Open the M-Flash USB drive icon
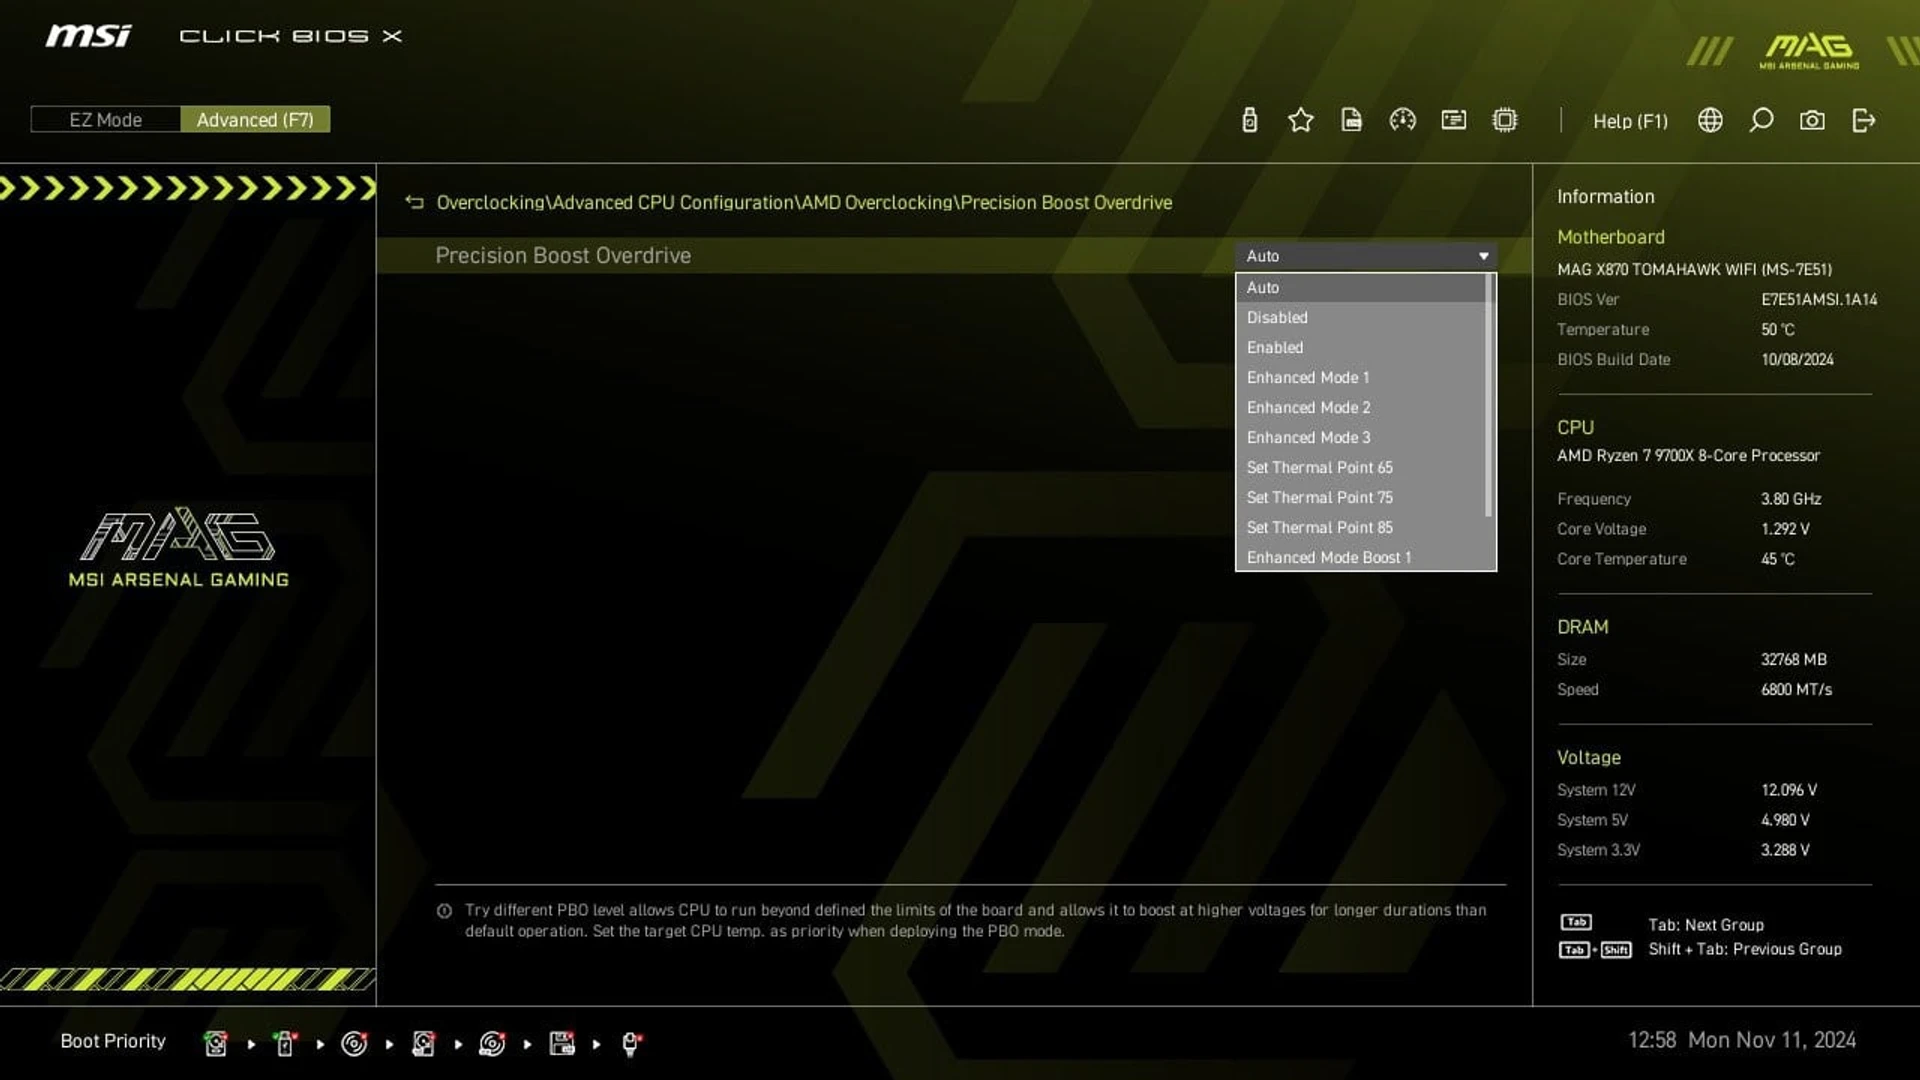The height and width of the screenshot is (1080, 1920). 1249,120
